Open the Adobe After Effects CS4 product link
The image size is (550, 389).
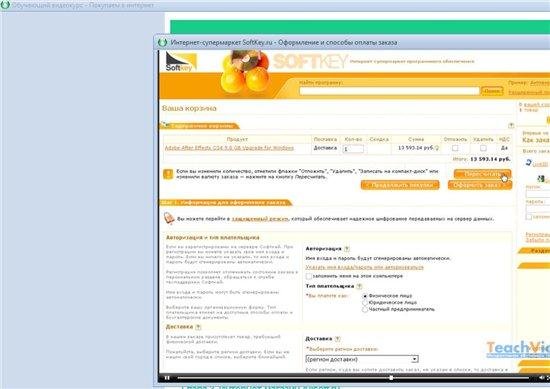[229, 148]
